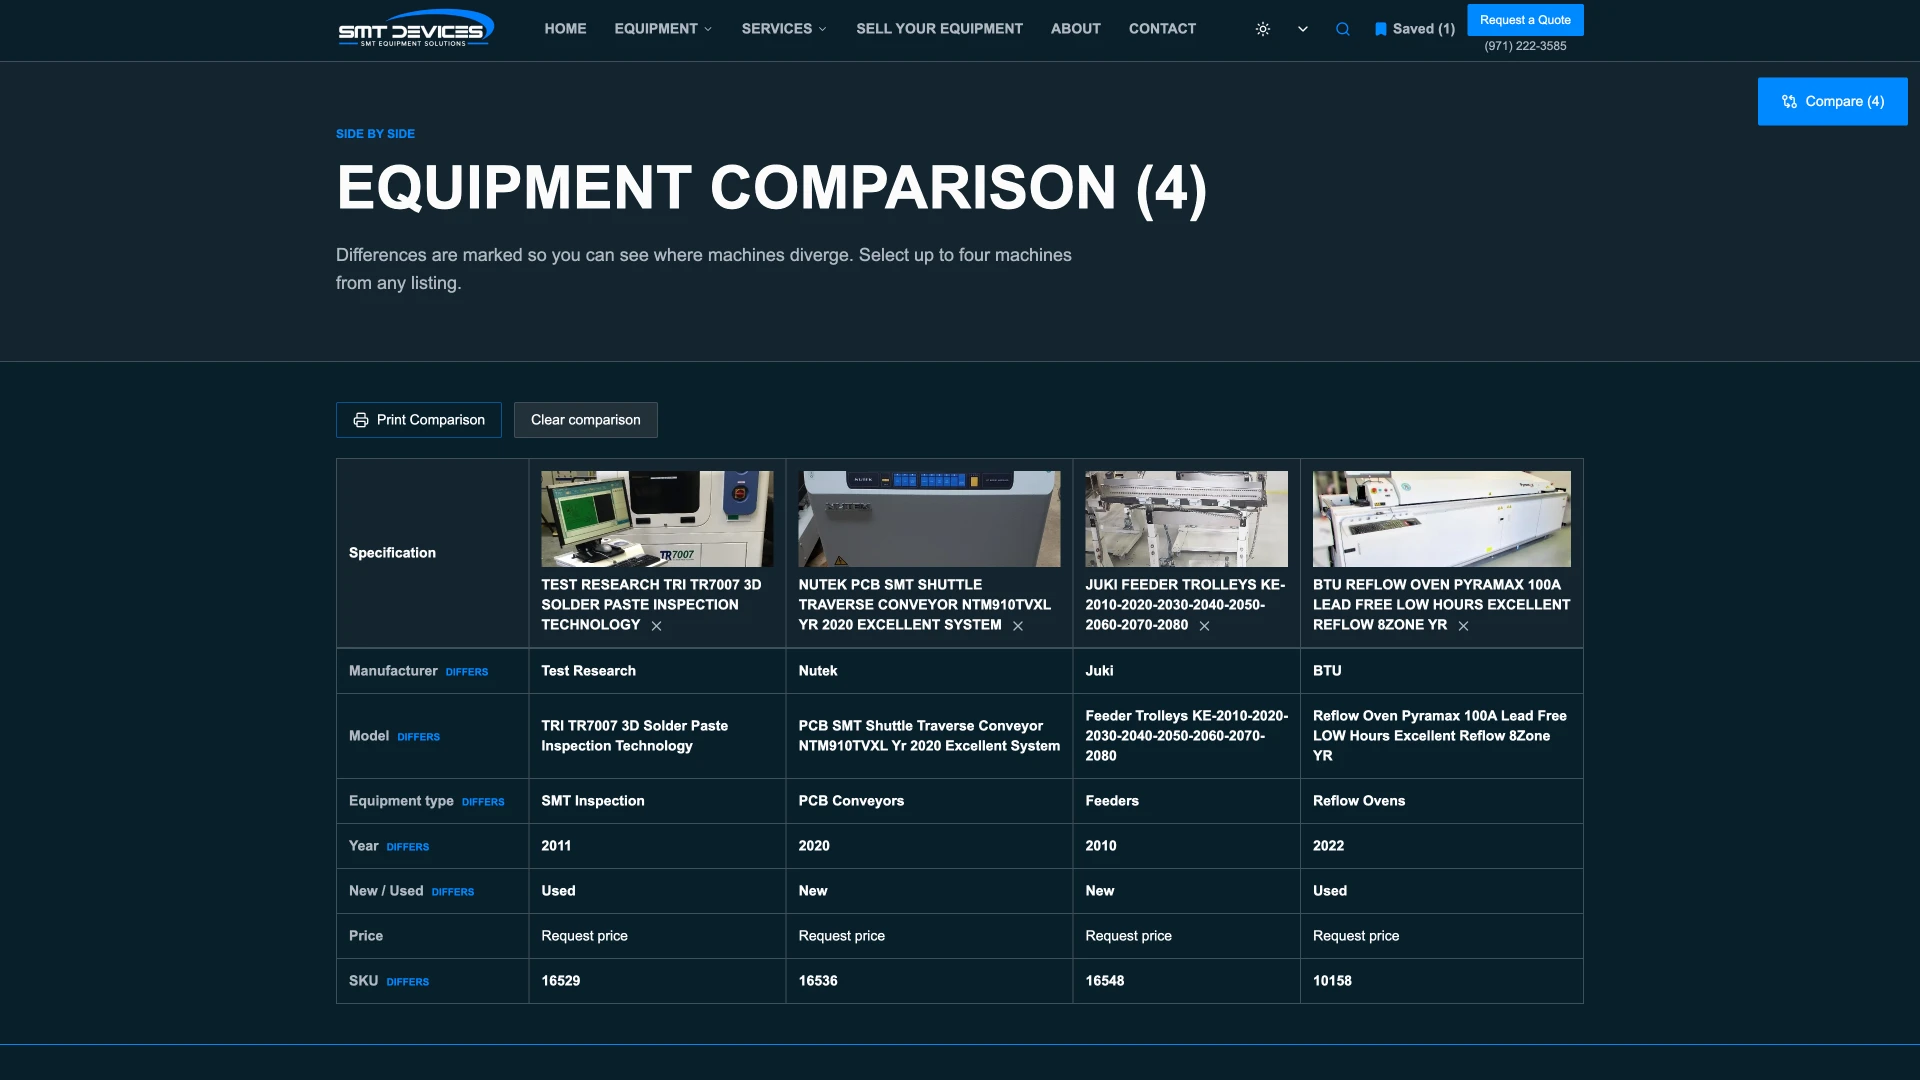Select the SKU value 10158
The width and height of the screenshot is (1920, 1080).
click(x=1332, y=981)
